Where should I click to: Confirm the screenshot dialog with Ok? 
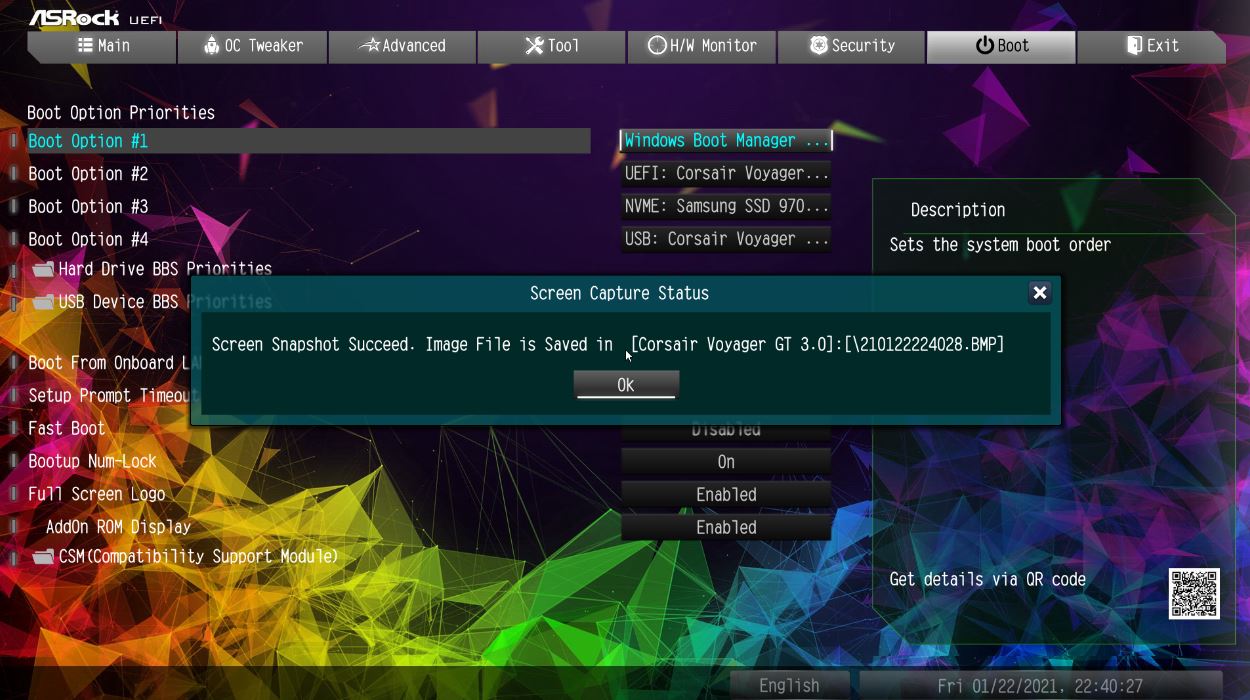pyautogui.click(x=626, y=385)
